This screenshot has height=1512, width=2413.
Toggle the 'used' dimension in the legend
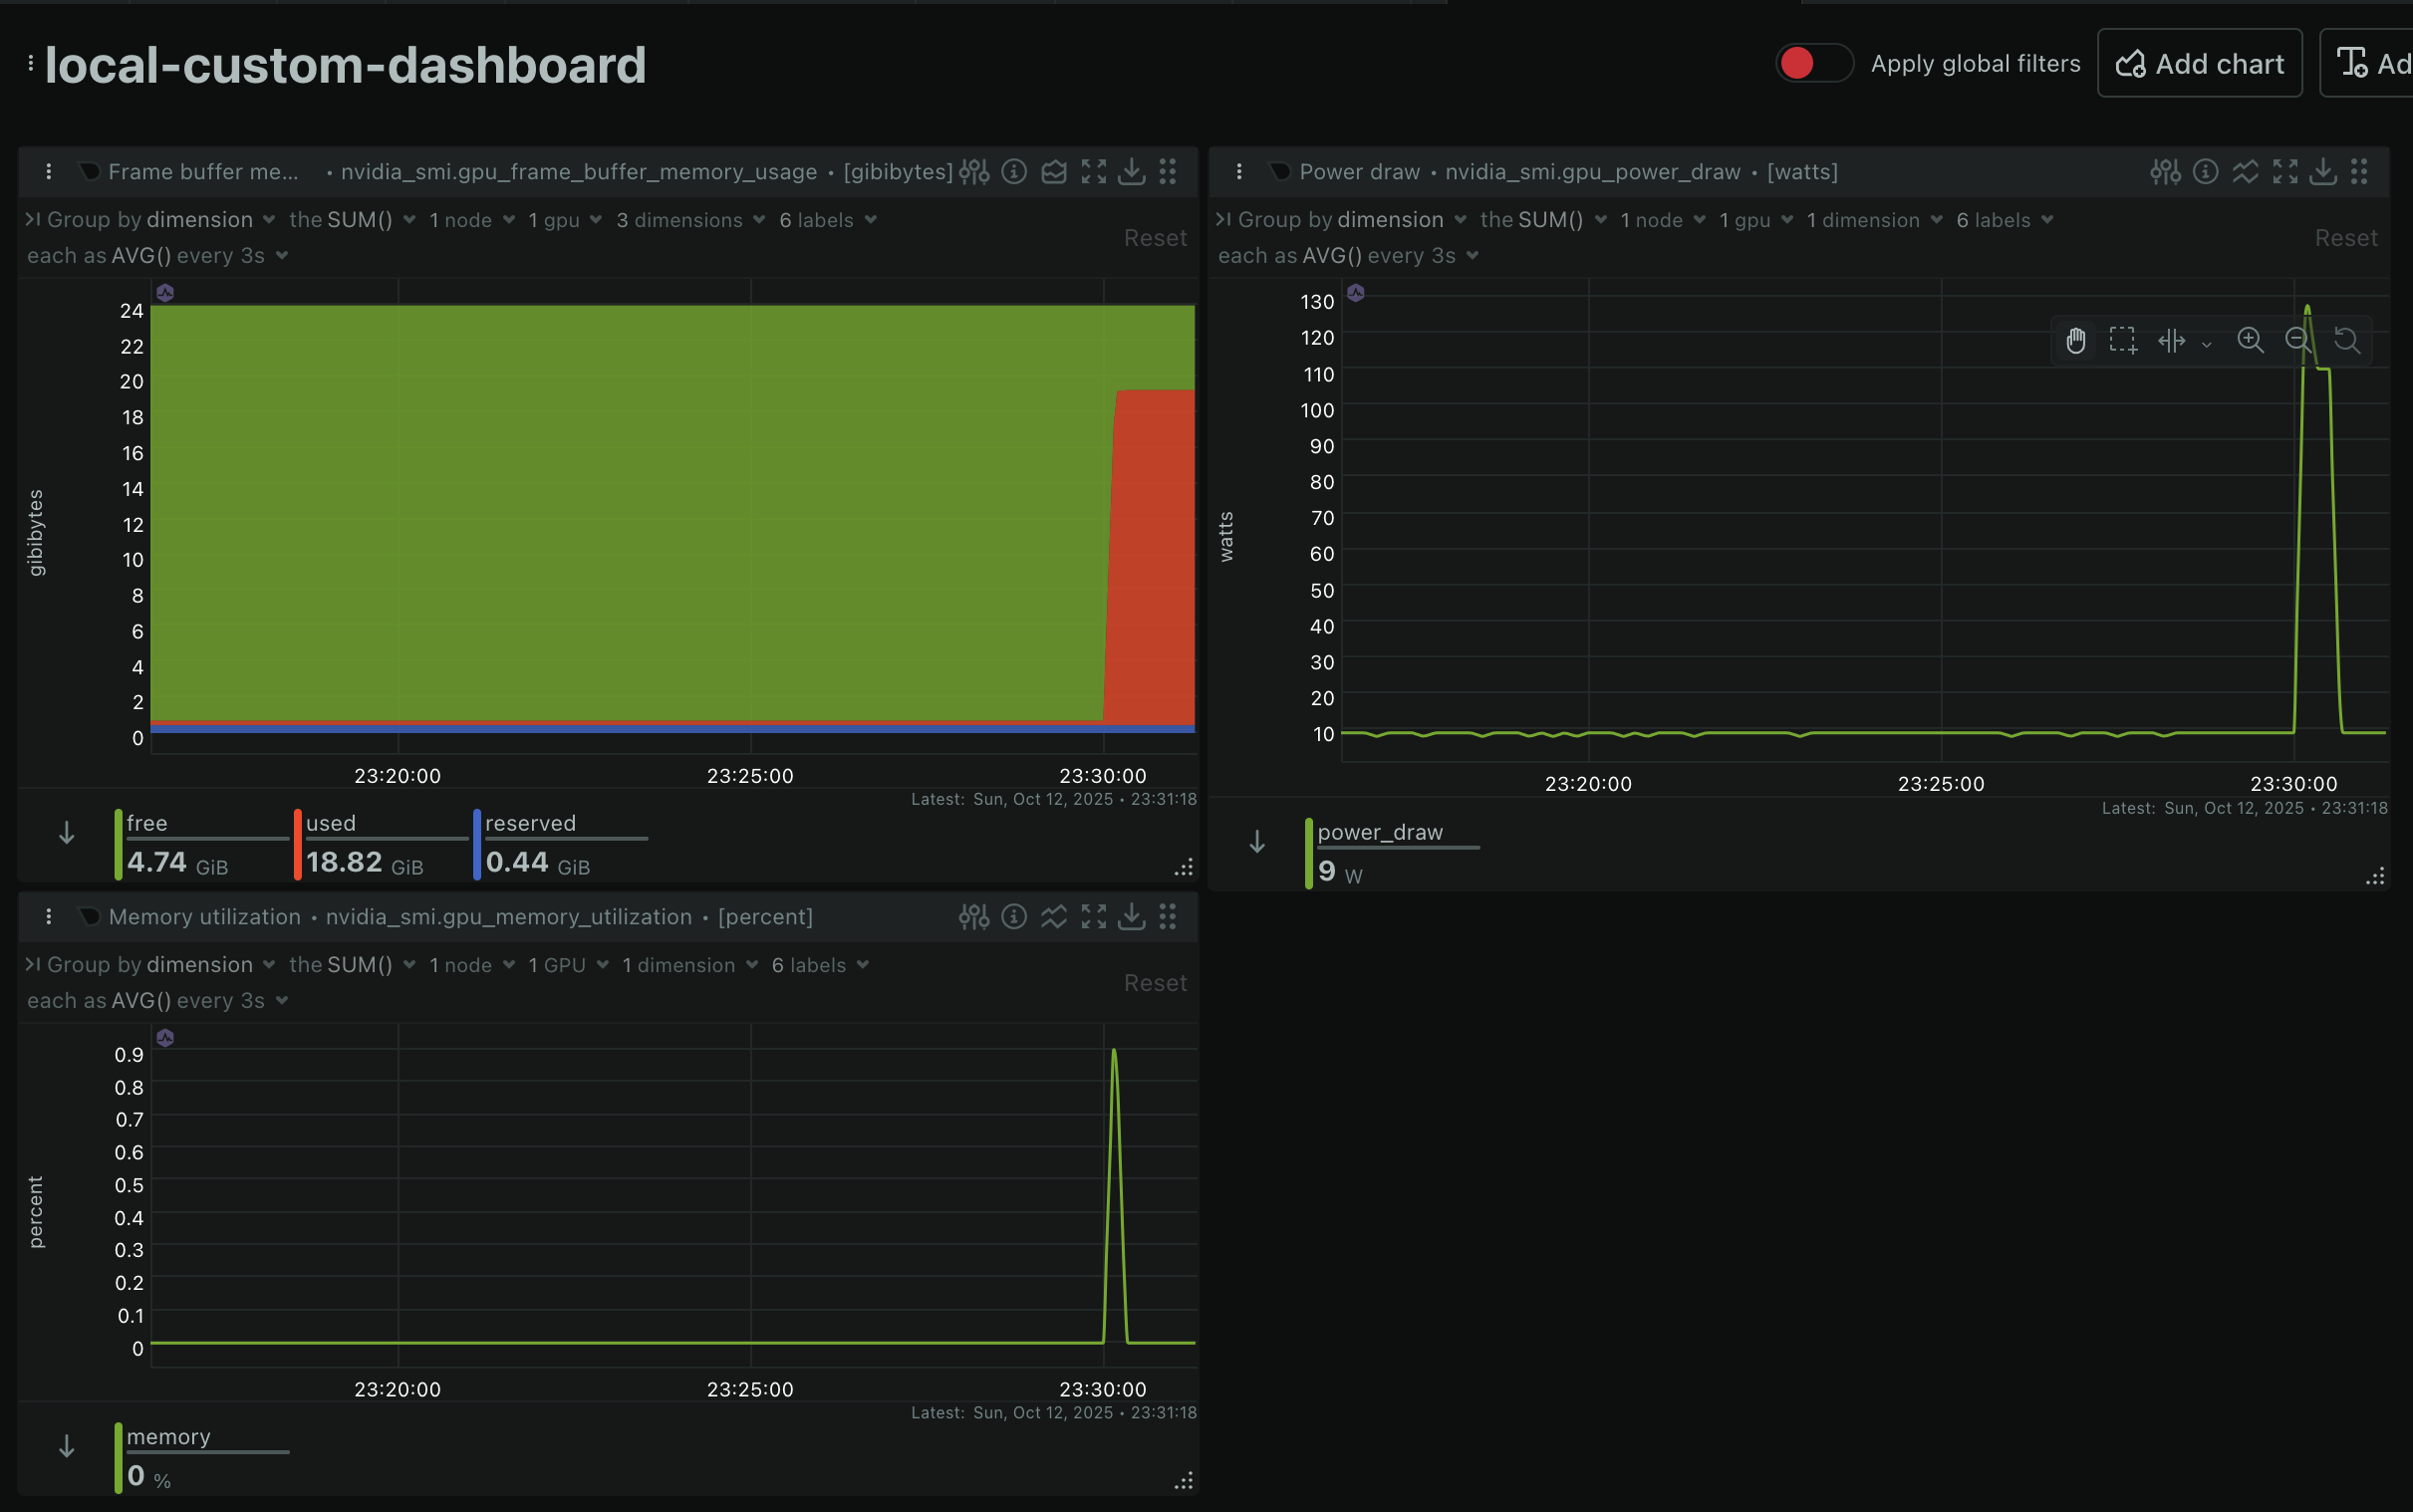point(331,823)
